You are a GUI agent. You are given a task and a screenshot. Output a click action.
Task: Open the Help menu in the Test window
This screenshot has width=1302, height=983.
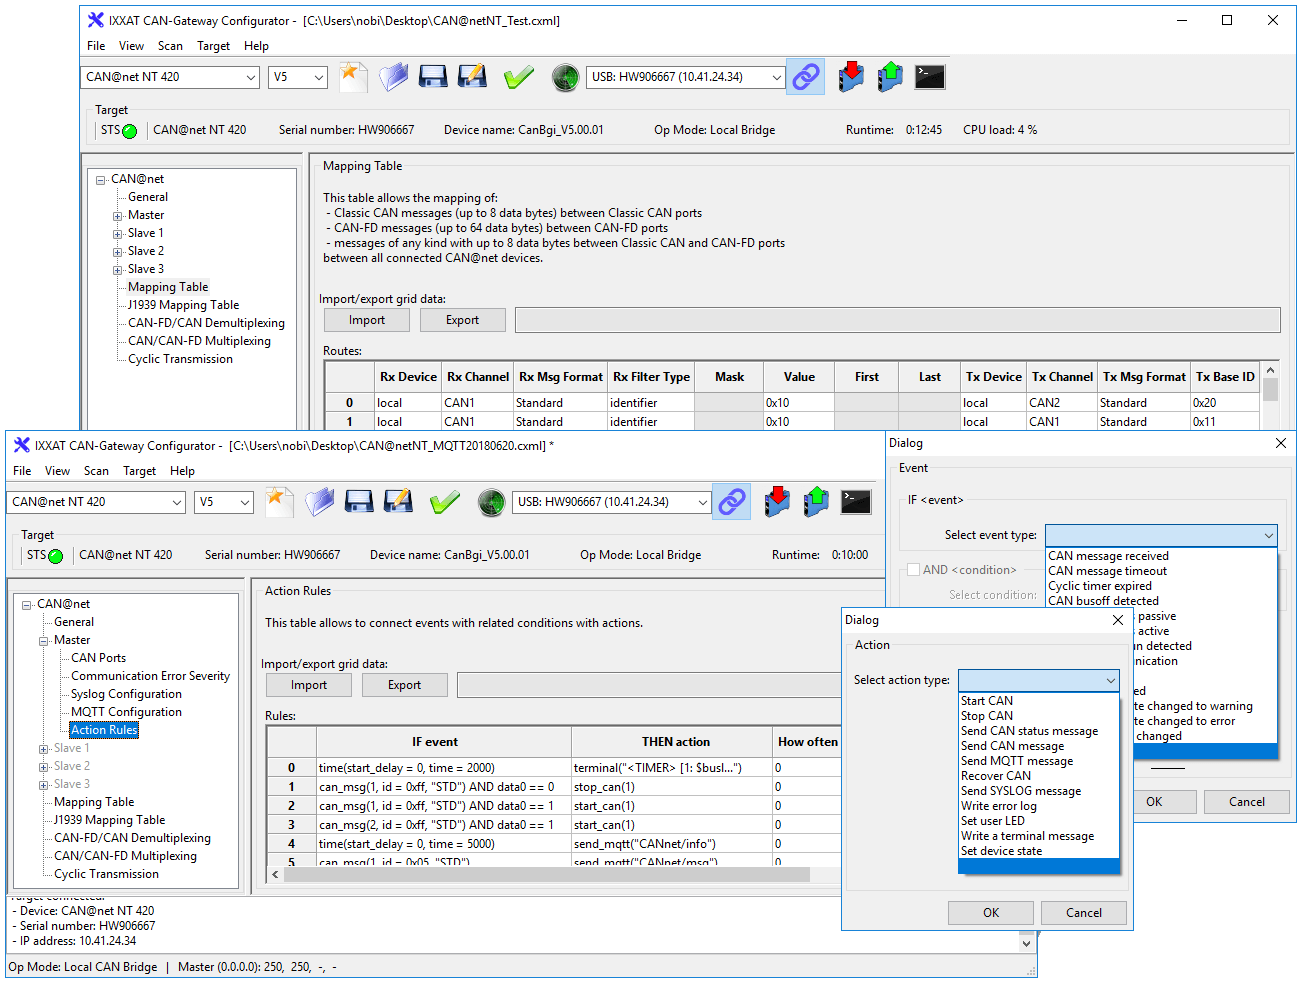click(x=256, y=46)
